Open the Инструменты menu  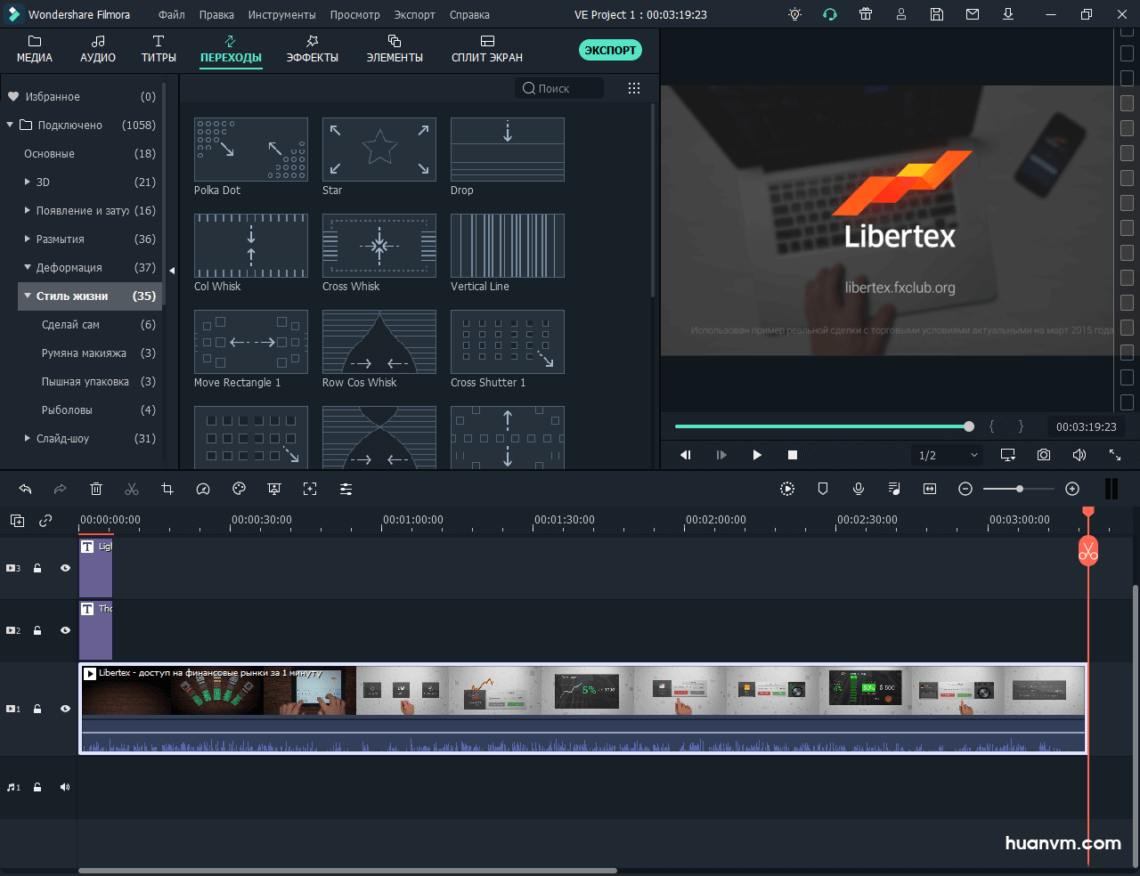[x=281, y=15]
